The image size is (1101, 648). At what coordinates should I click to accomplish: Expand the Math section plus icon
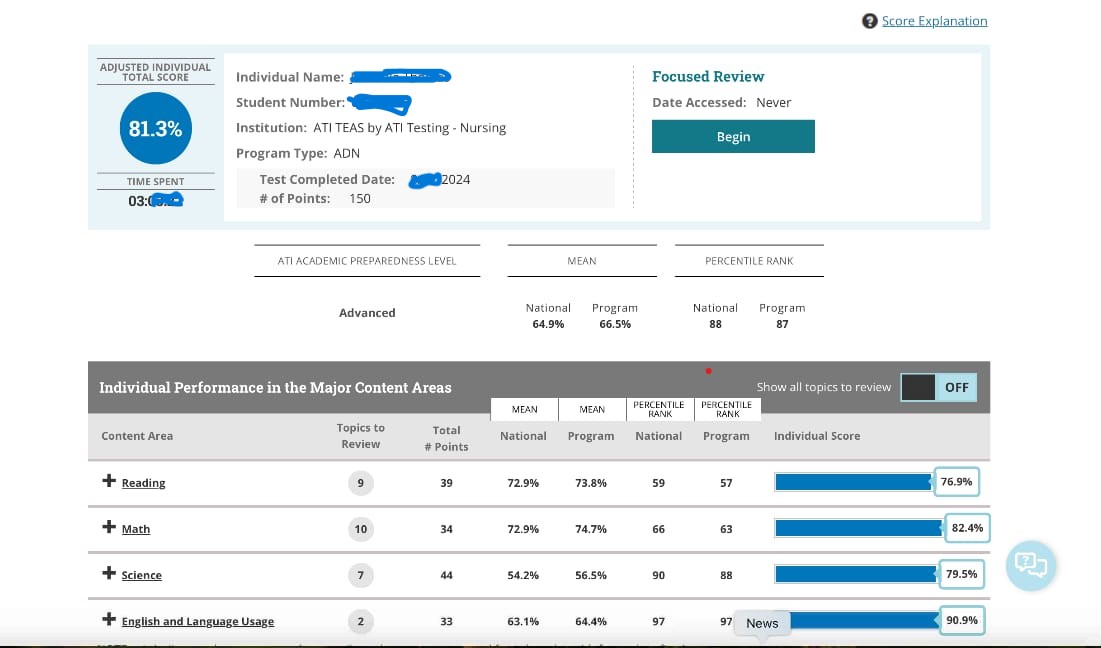pos(109,527)
